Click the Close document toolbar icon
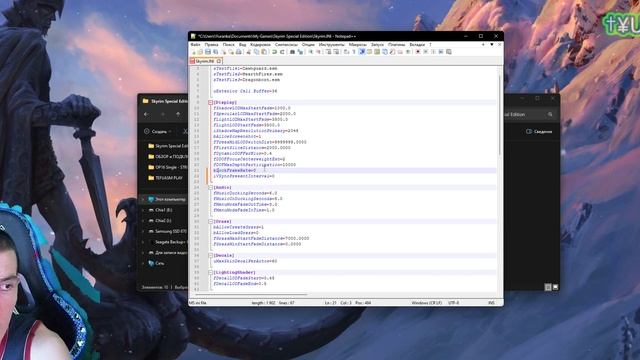 click(x=224, y=52)
